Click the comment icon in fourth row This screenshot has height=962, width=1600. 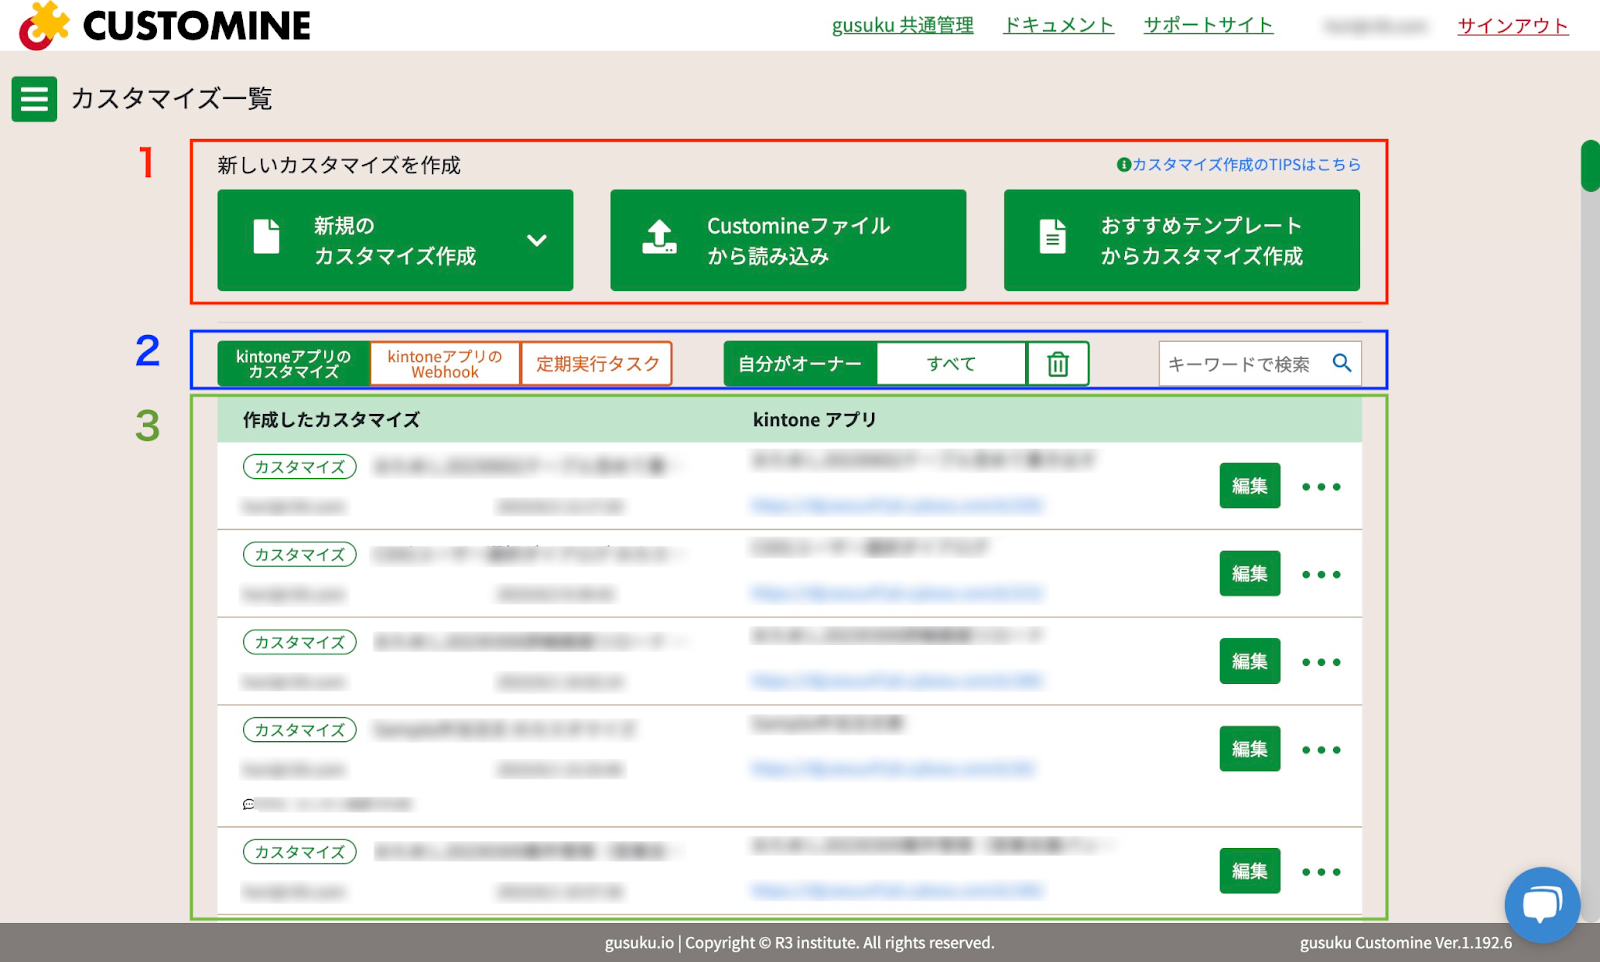click(249, 804)
